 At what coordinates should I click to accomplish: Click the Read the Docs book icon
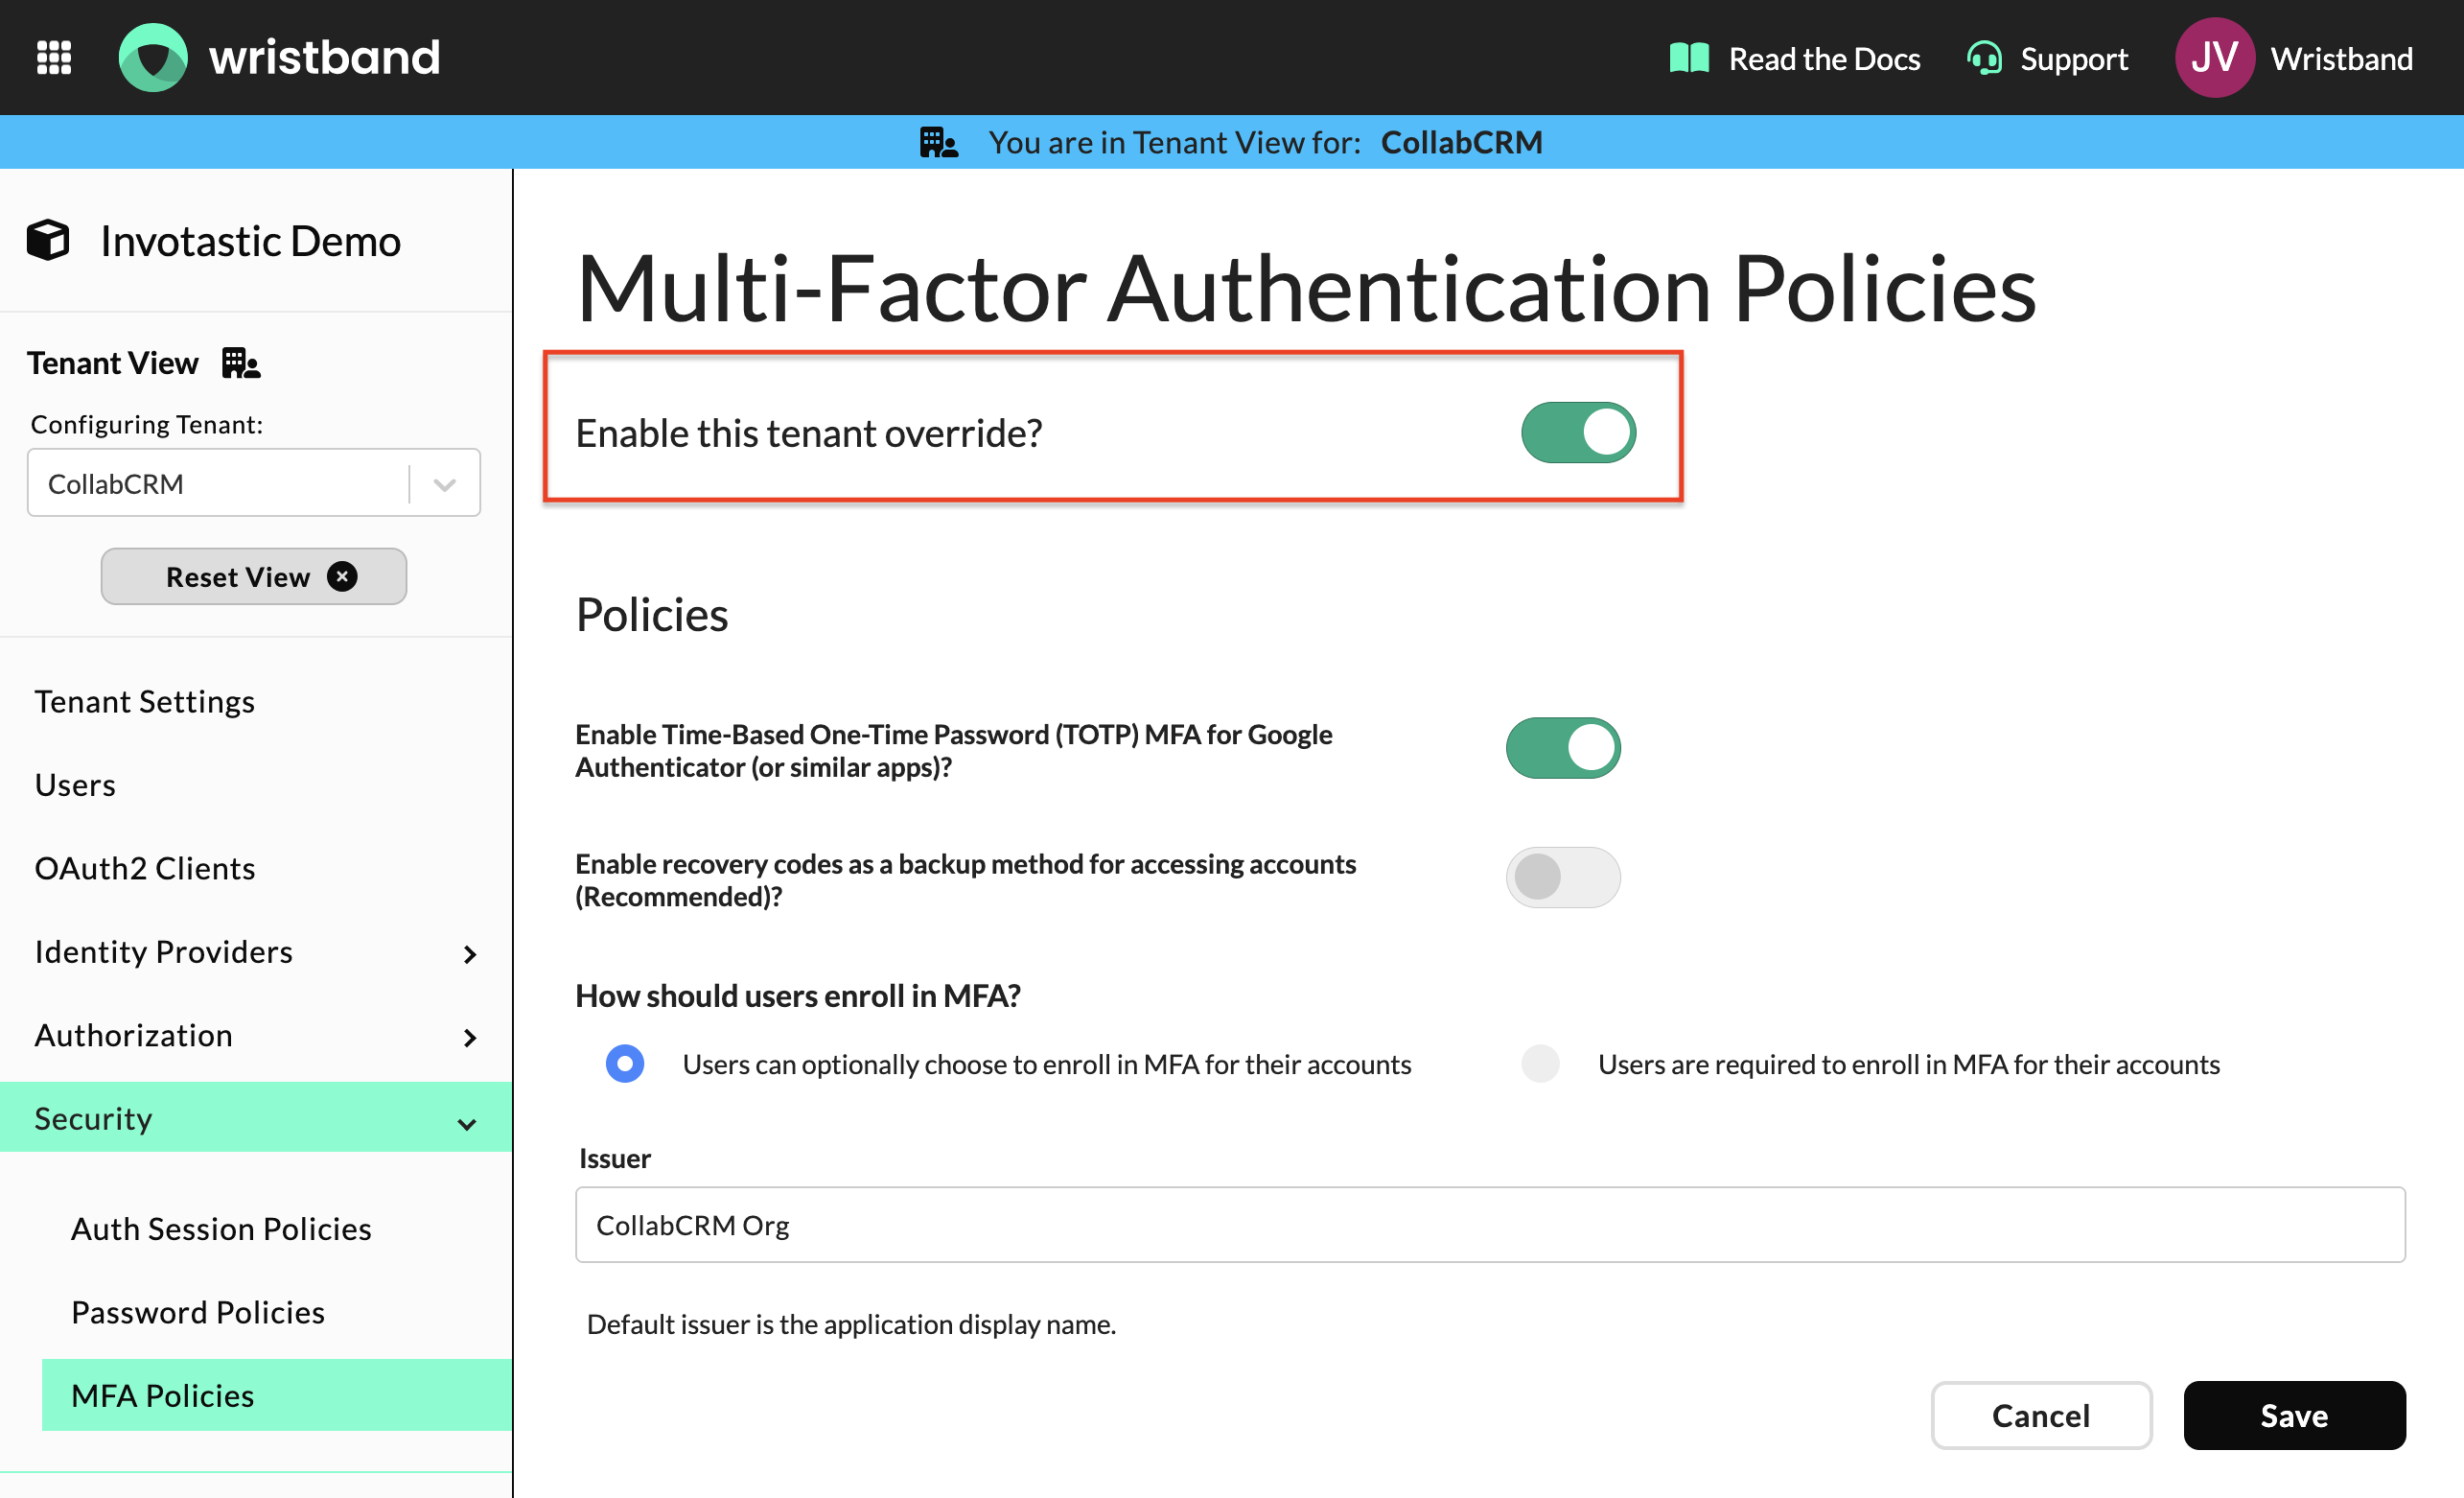pyautogui.click(x=1689, y=58)
